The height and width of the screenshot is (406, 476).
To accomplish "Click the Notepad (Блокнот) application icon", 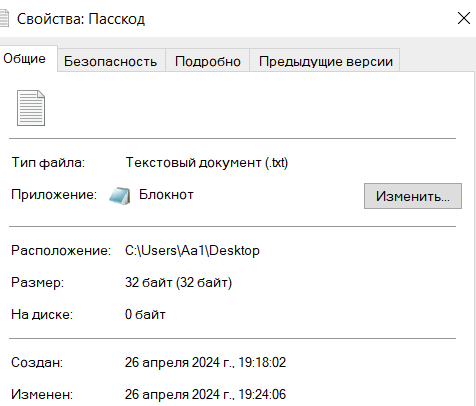I will click(120, 196).
